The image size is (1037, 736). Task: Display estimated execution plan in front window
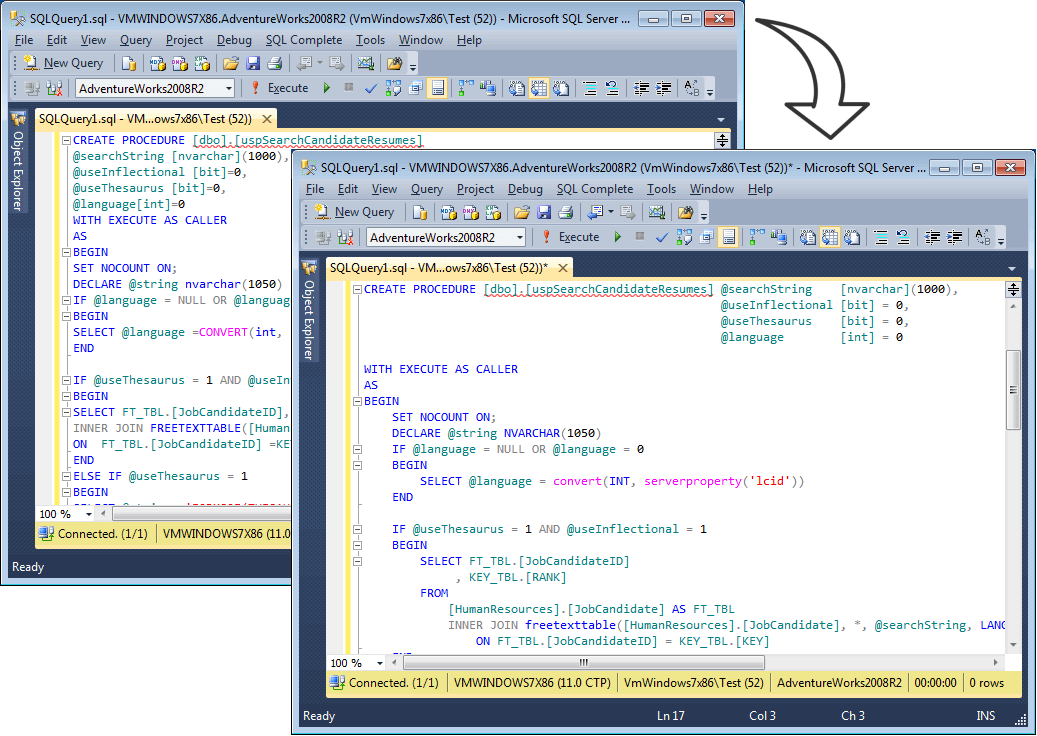[x=684, y=237]
